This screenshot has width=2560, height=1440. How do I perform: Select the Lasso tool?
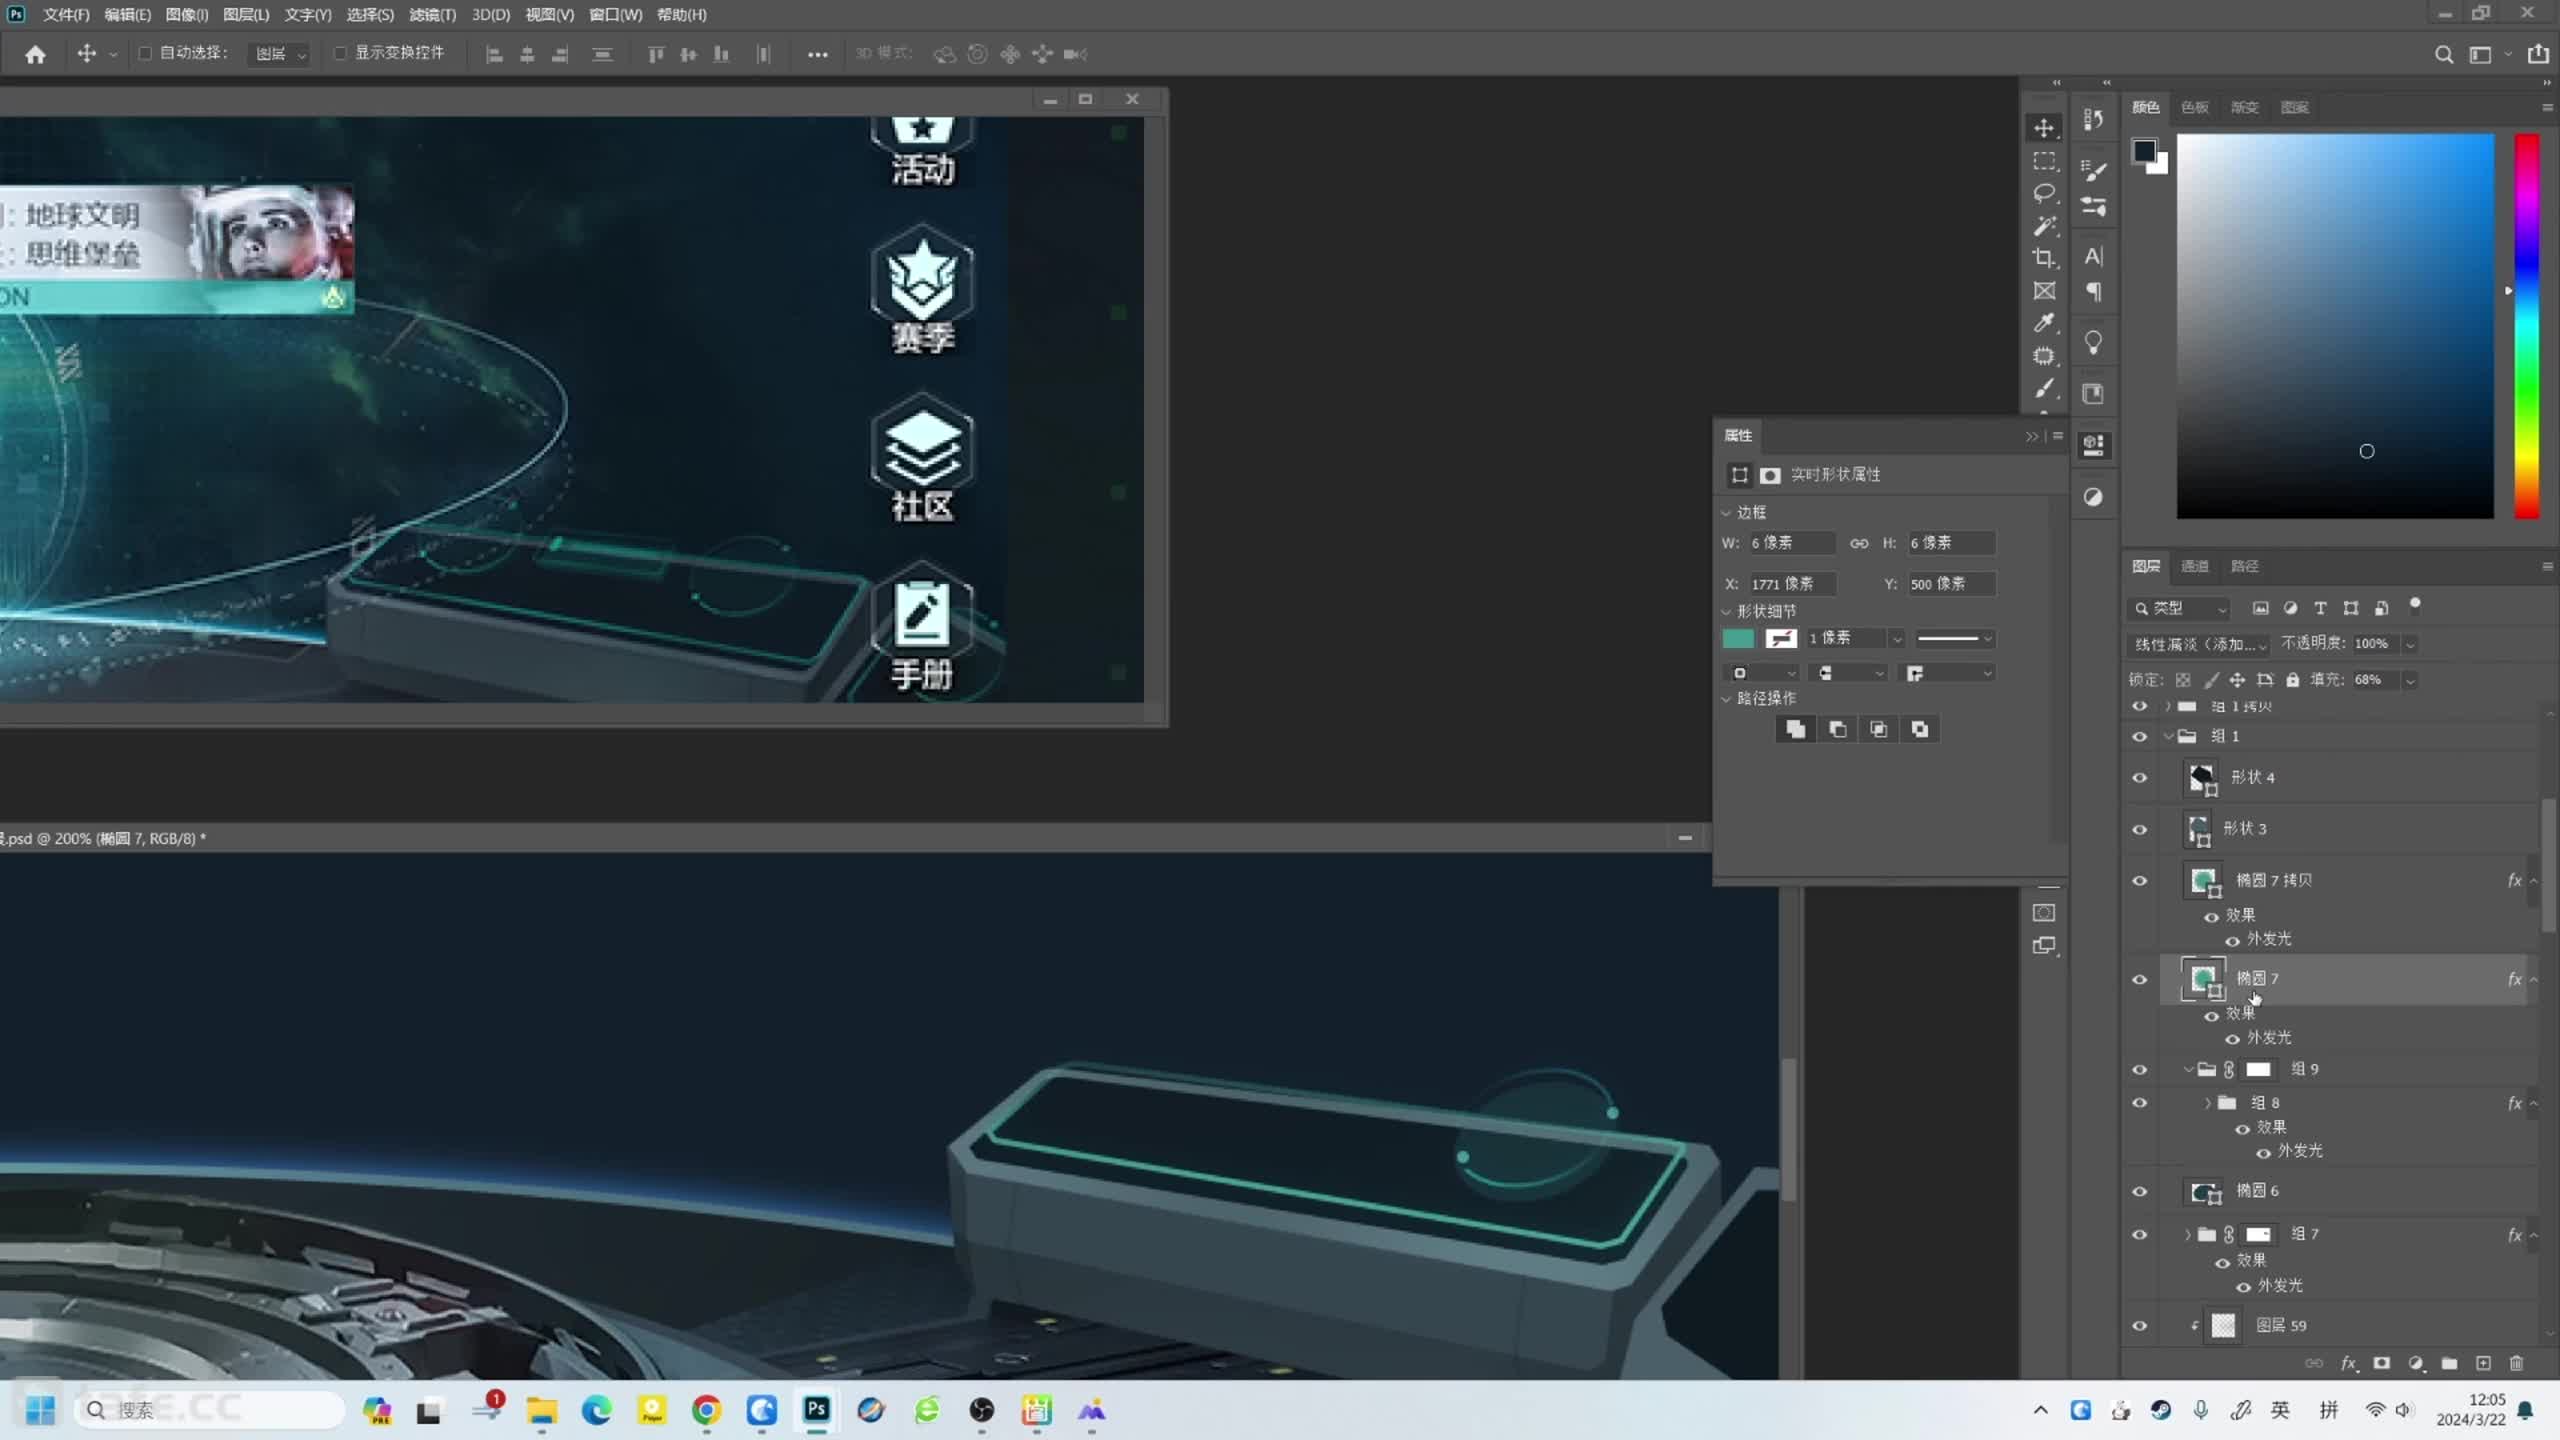(2044, 193)
